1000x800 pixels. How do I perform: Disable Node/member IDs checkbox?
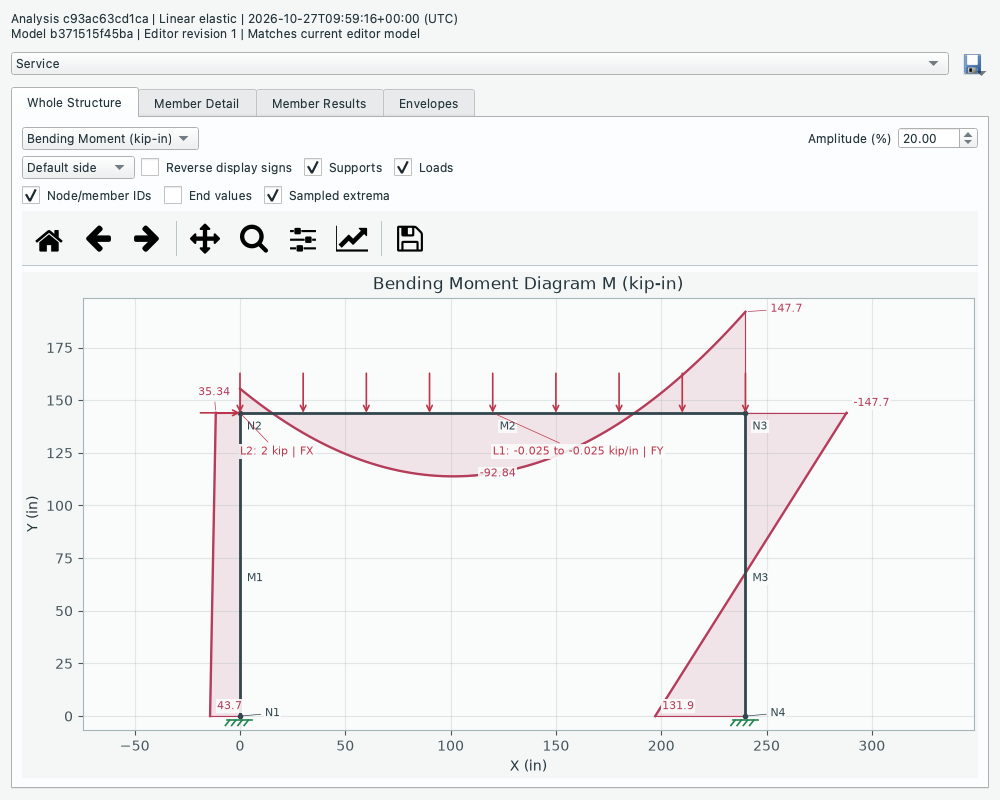[31, 195]
